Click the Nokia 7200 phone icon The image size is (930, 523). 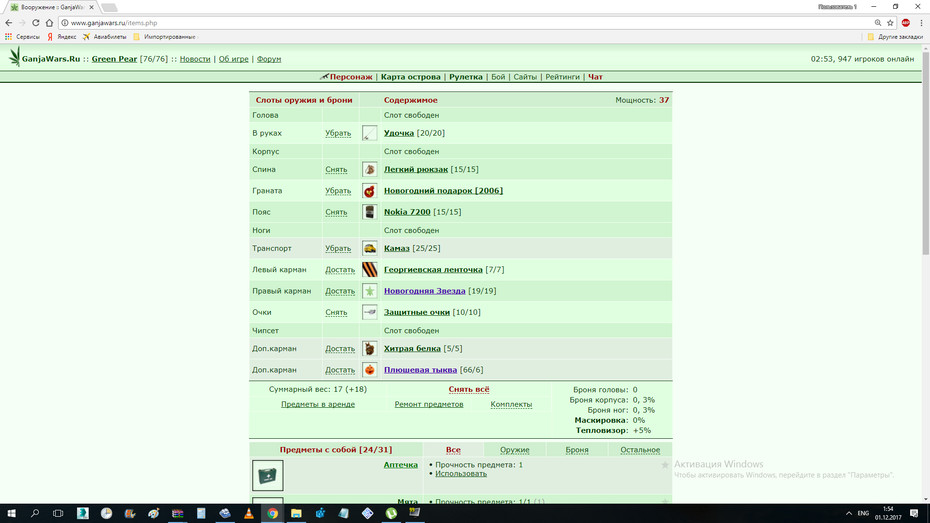pos(370,212)
